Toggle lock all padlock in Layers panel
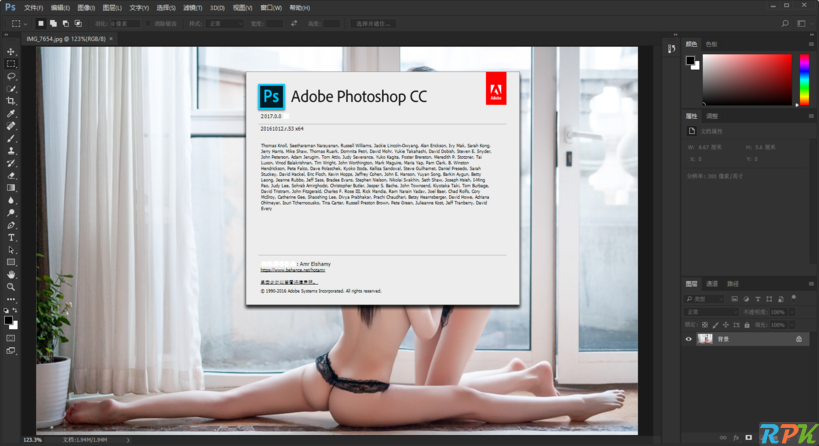 (747, 325)
